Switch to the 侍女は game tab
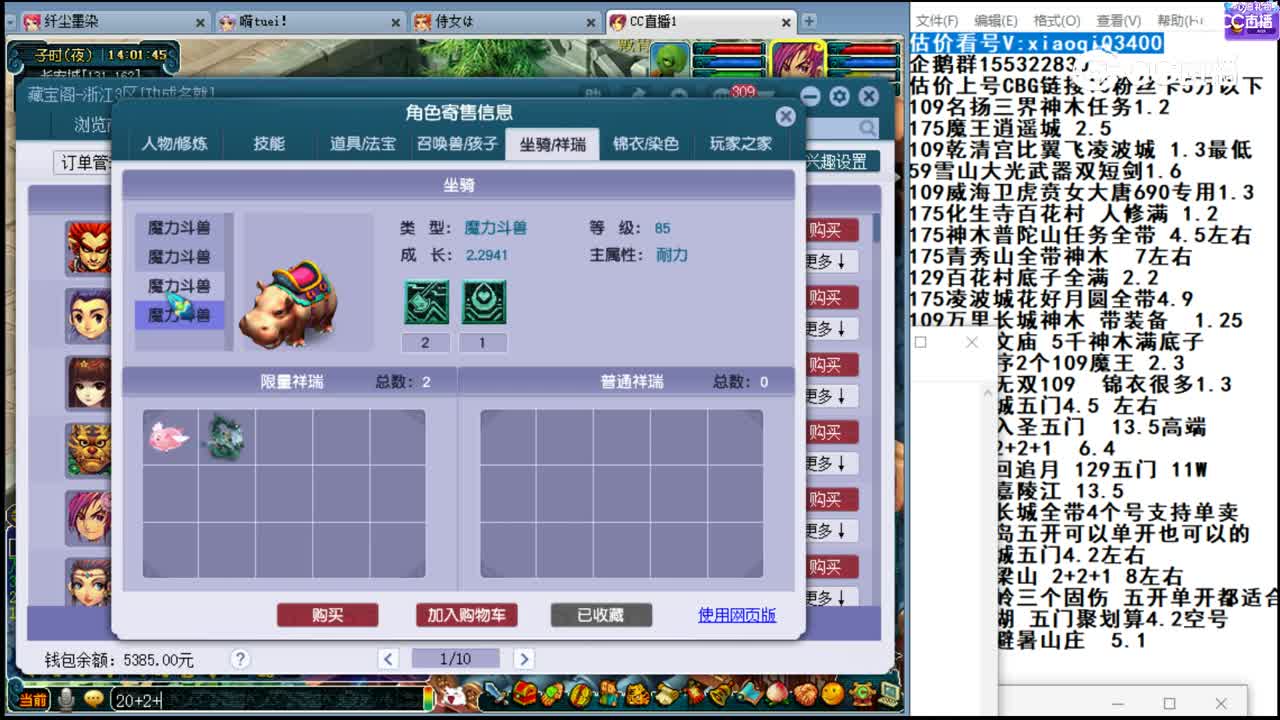The width and height of the screenshot is (1280, 720). tap(505, 21)
